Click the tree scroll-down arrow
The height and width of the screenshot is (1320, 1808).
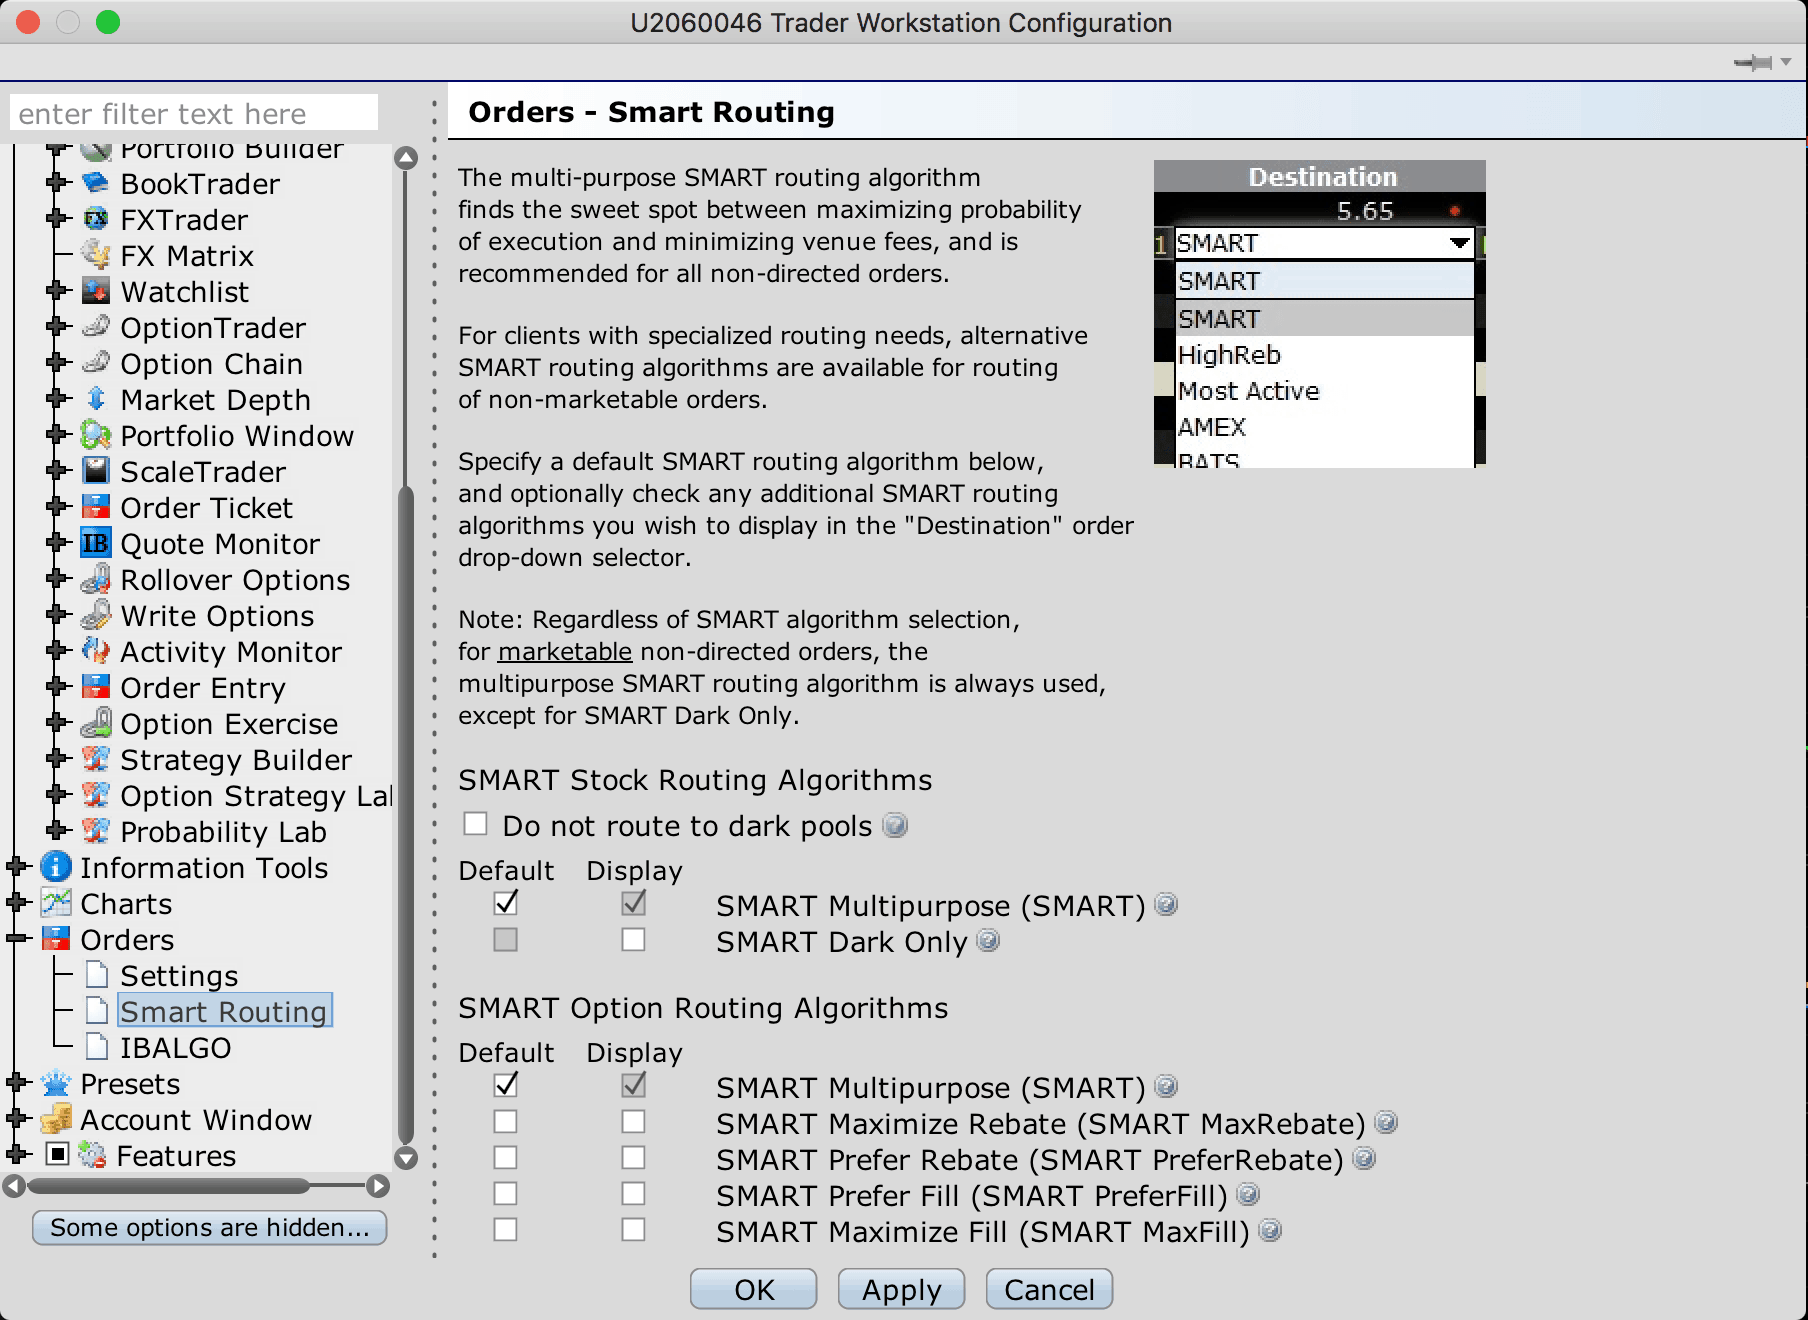tap(406, 1158)
